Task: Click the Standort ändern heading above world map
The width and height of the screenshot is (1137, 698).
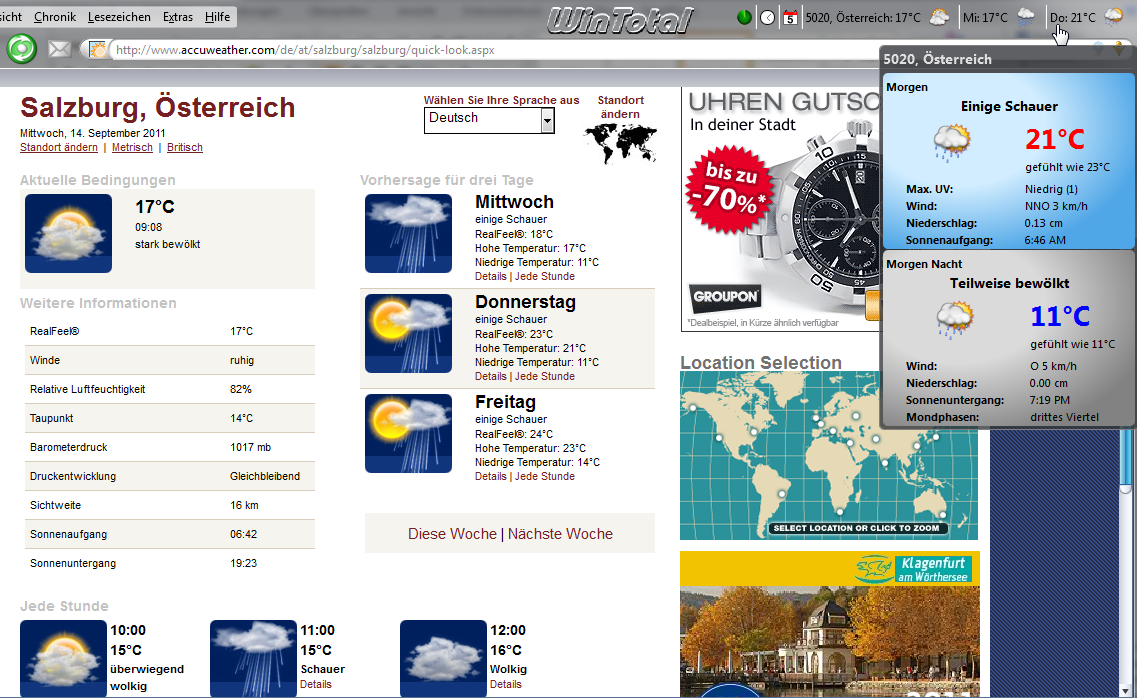Action: [621, 107]
